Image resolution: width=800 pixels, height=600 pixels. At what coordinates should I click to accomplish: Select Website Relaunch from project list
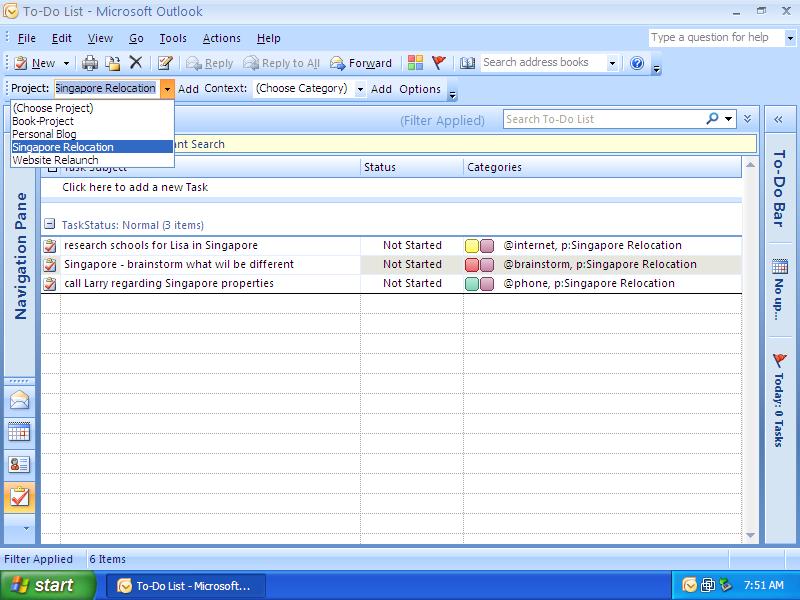92,160
